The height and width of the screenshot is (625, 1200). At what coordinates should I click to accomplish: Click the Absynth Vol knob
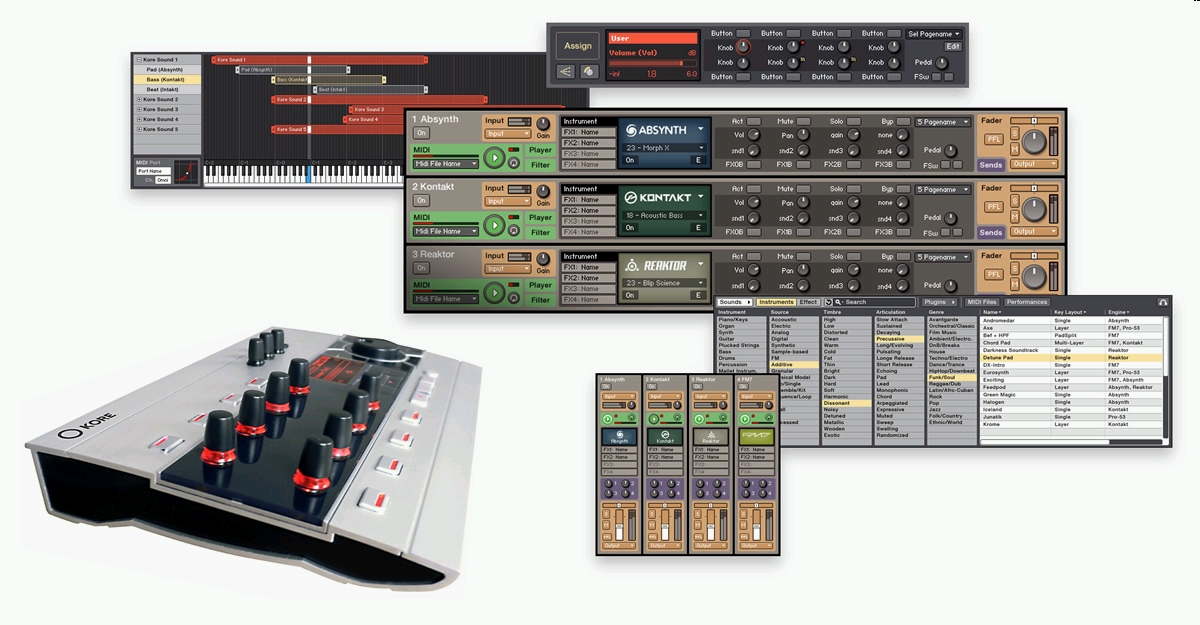[756, 135]
